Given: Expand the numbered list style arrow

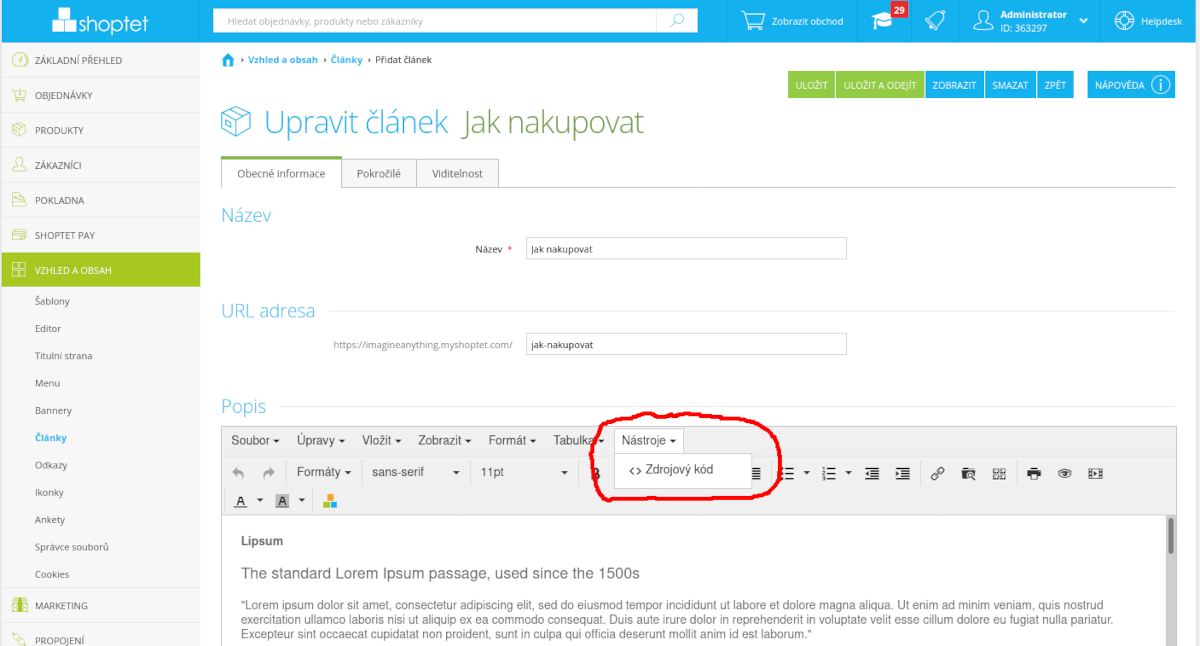Looking at the screenshot, I should coord(848,473).
